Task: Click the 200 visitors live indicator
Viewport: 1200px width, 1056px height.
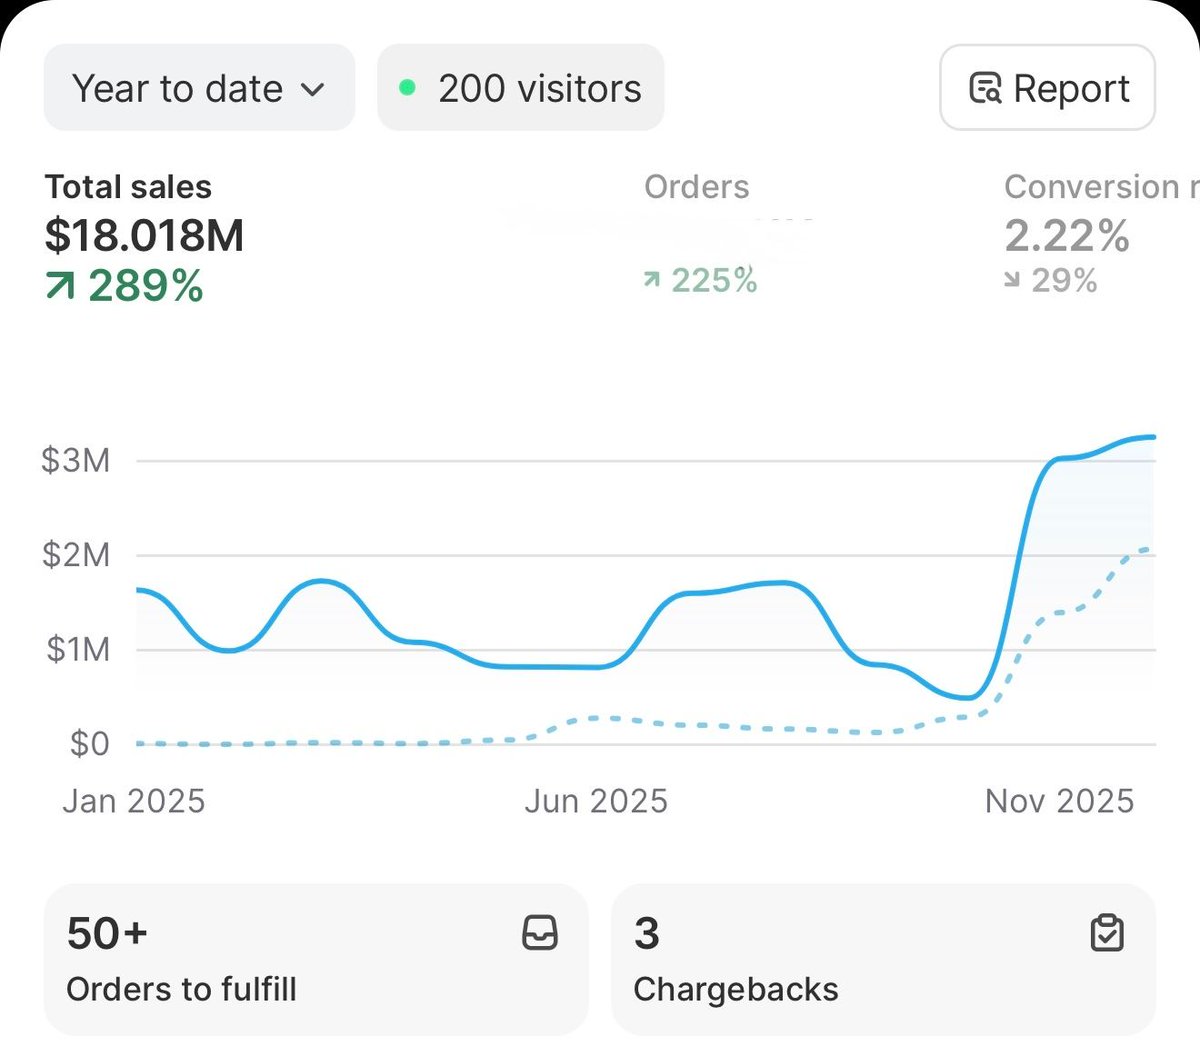Action: [x=520, y=88]
